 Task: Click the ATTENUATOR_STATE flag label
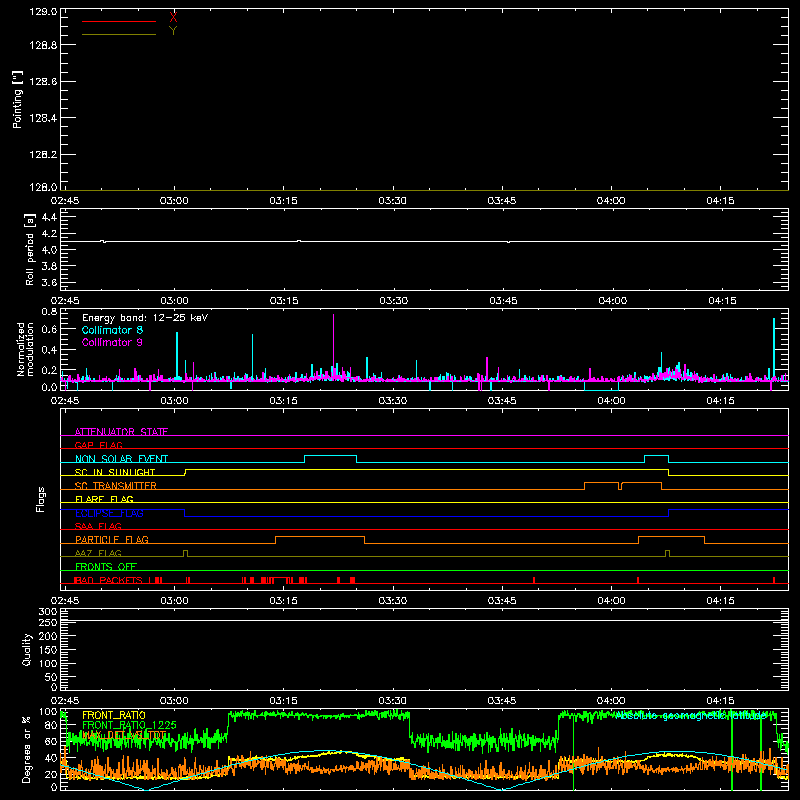(121, 432)
